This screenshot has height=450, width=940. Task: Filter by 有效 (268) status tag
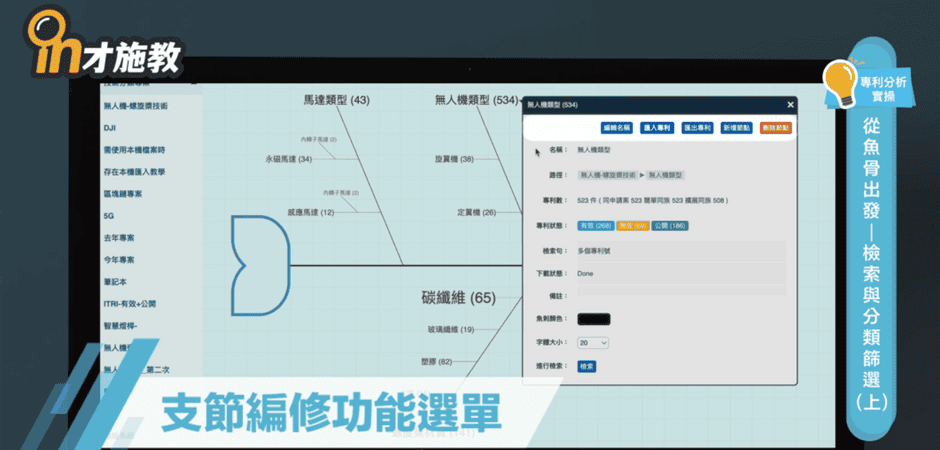(x=596, y=226)
